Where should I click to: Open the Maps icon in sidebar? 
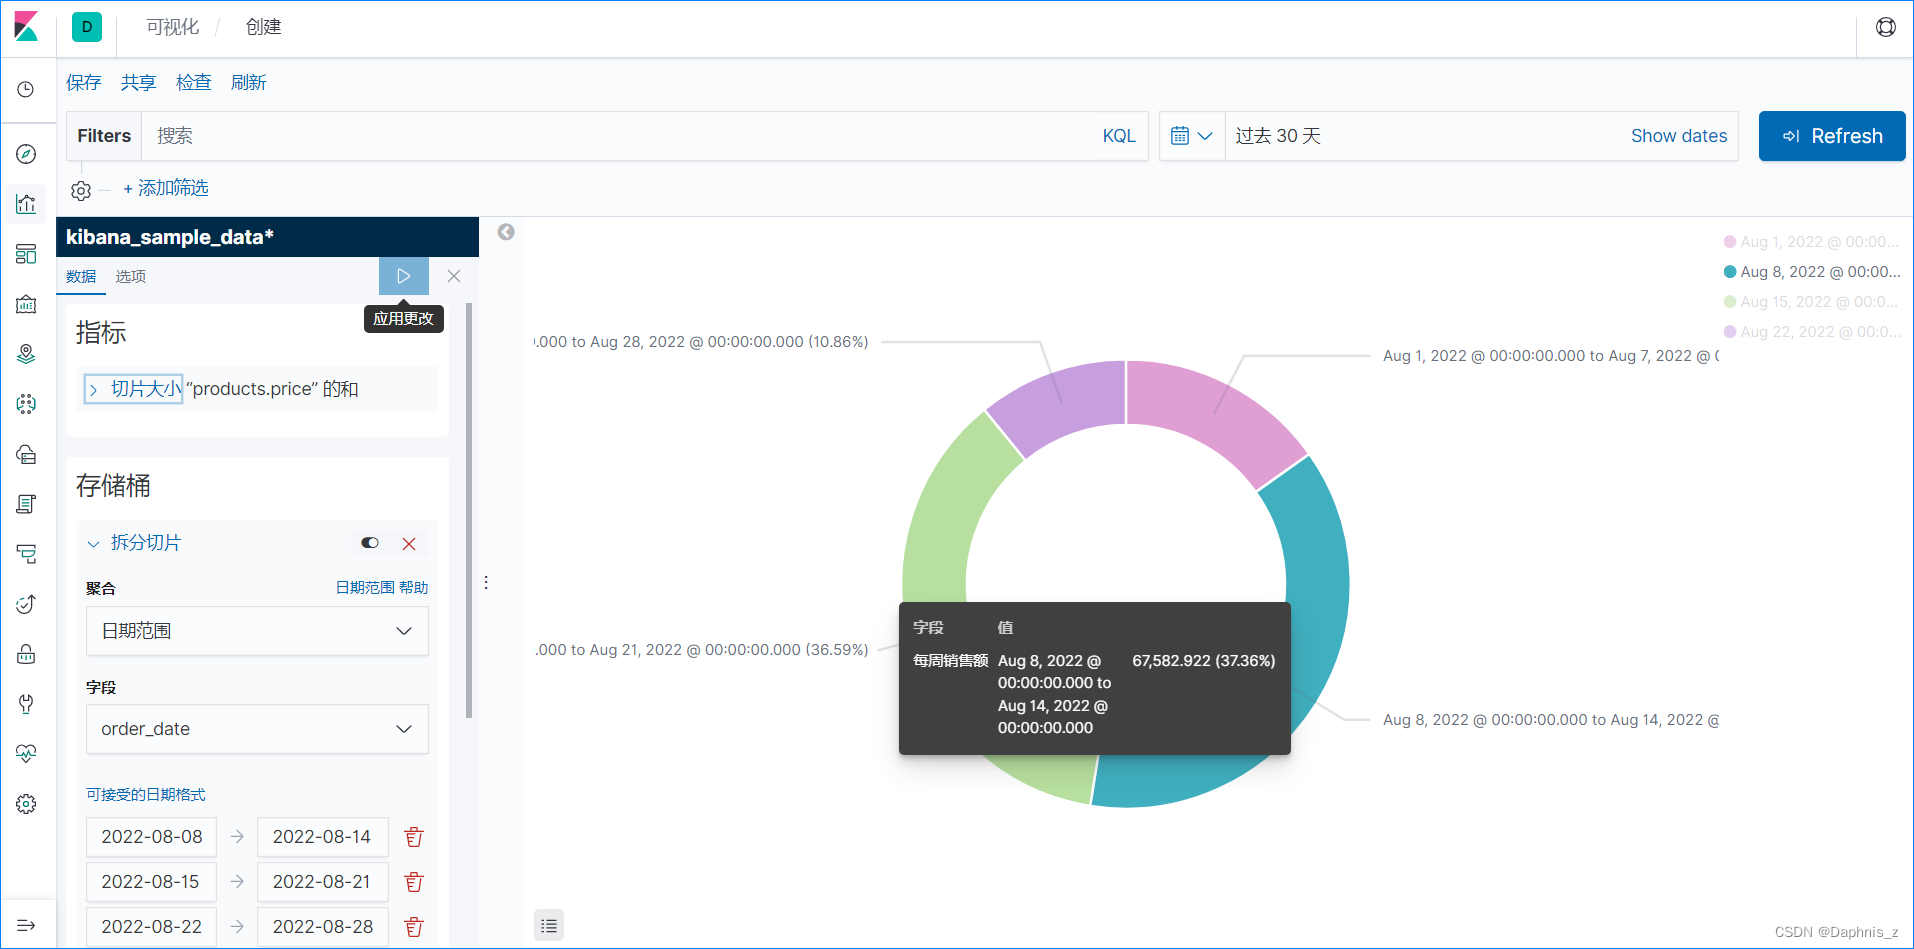(27, 354)
